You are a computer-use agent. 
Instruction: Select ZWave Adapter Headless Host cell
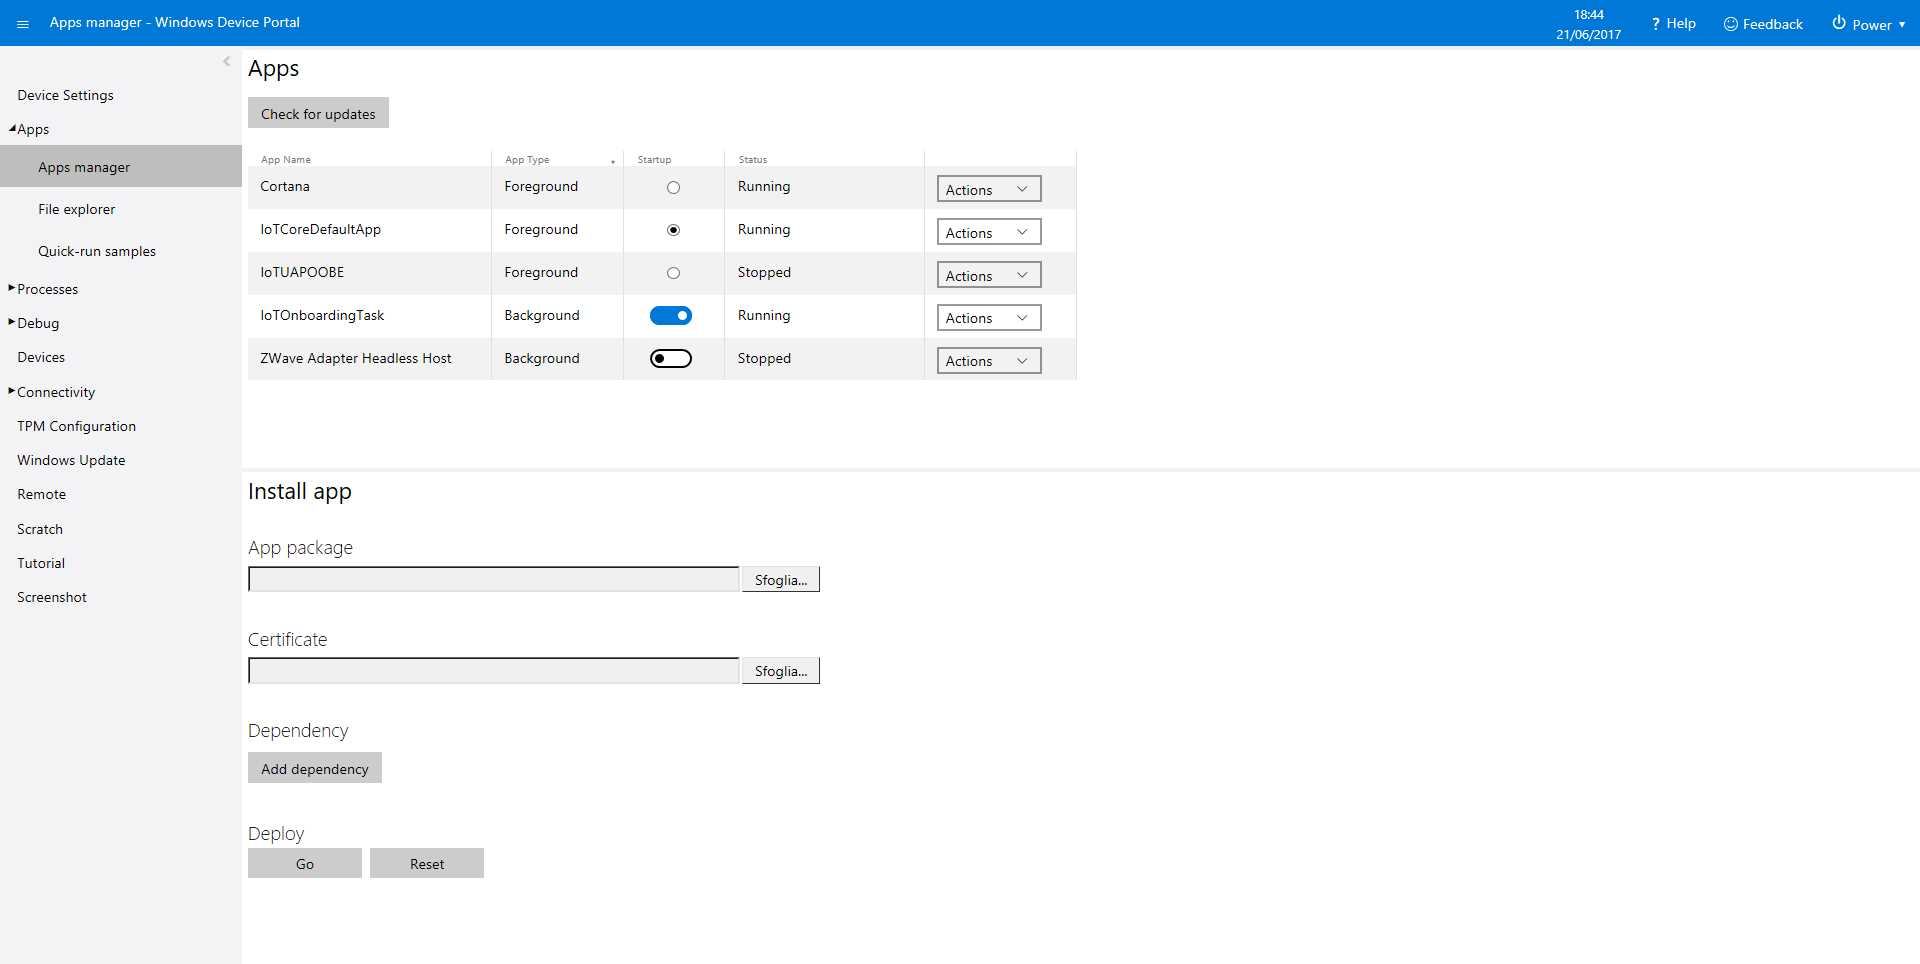coord(356,359)
